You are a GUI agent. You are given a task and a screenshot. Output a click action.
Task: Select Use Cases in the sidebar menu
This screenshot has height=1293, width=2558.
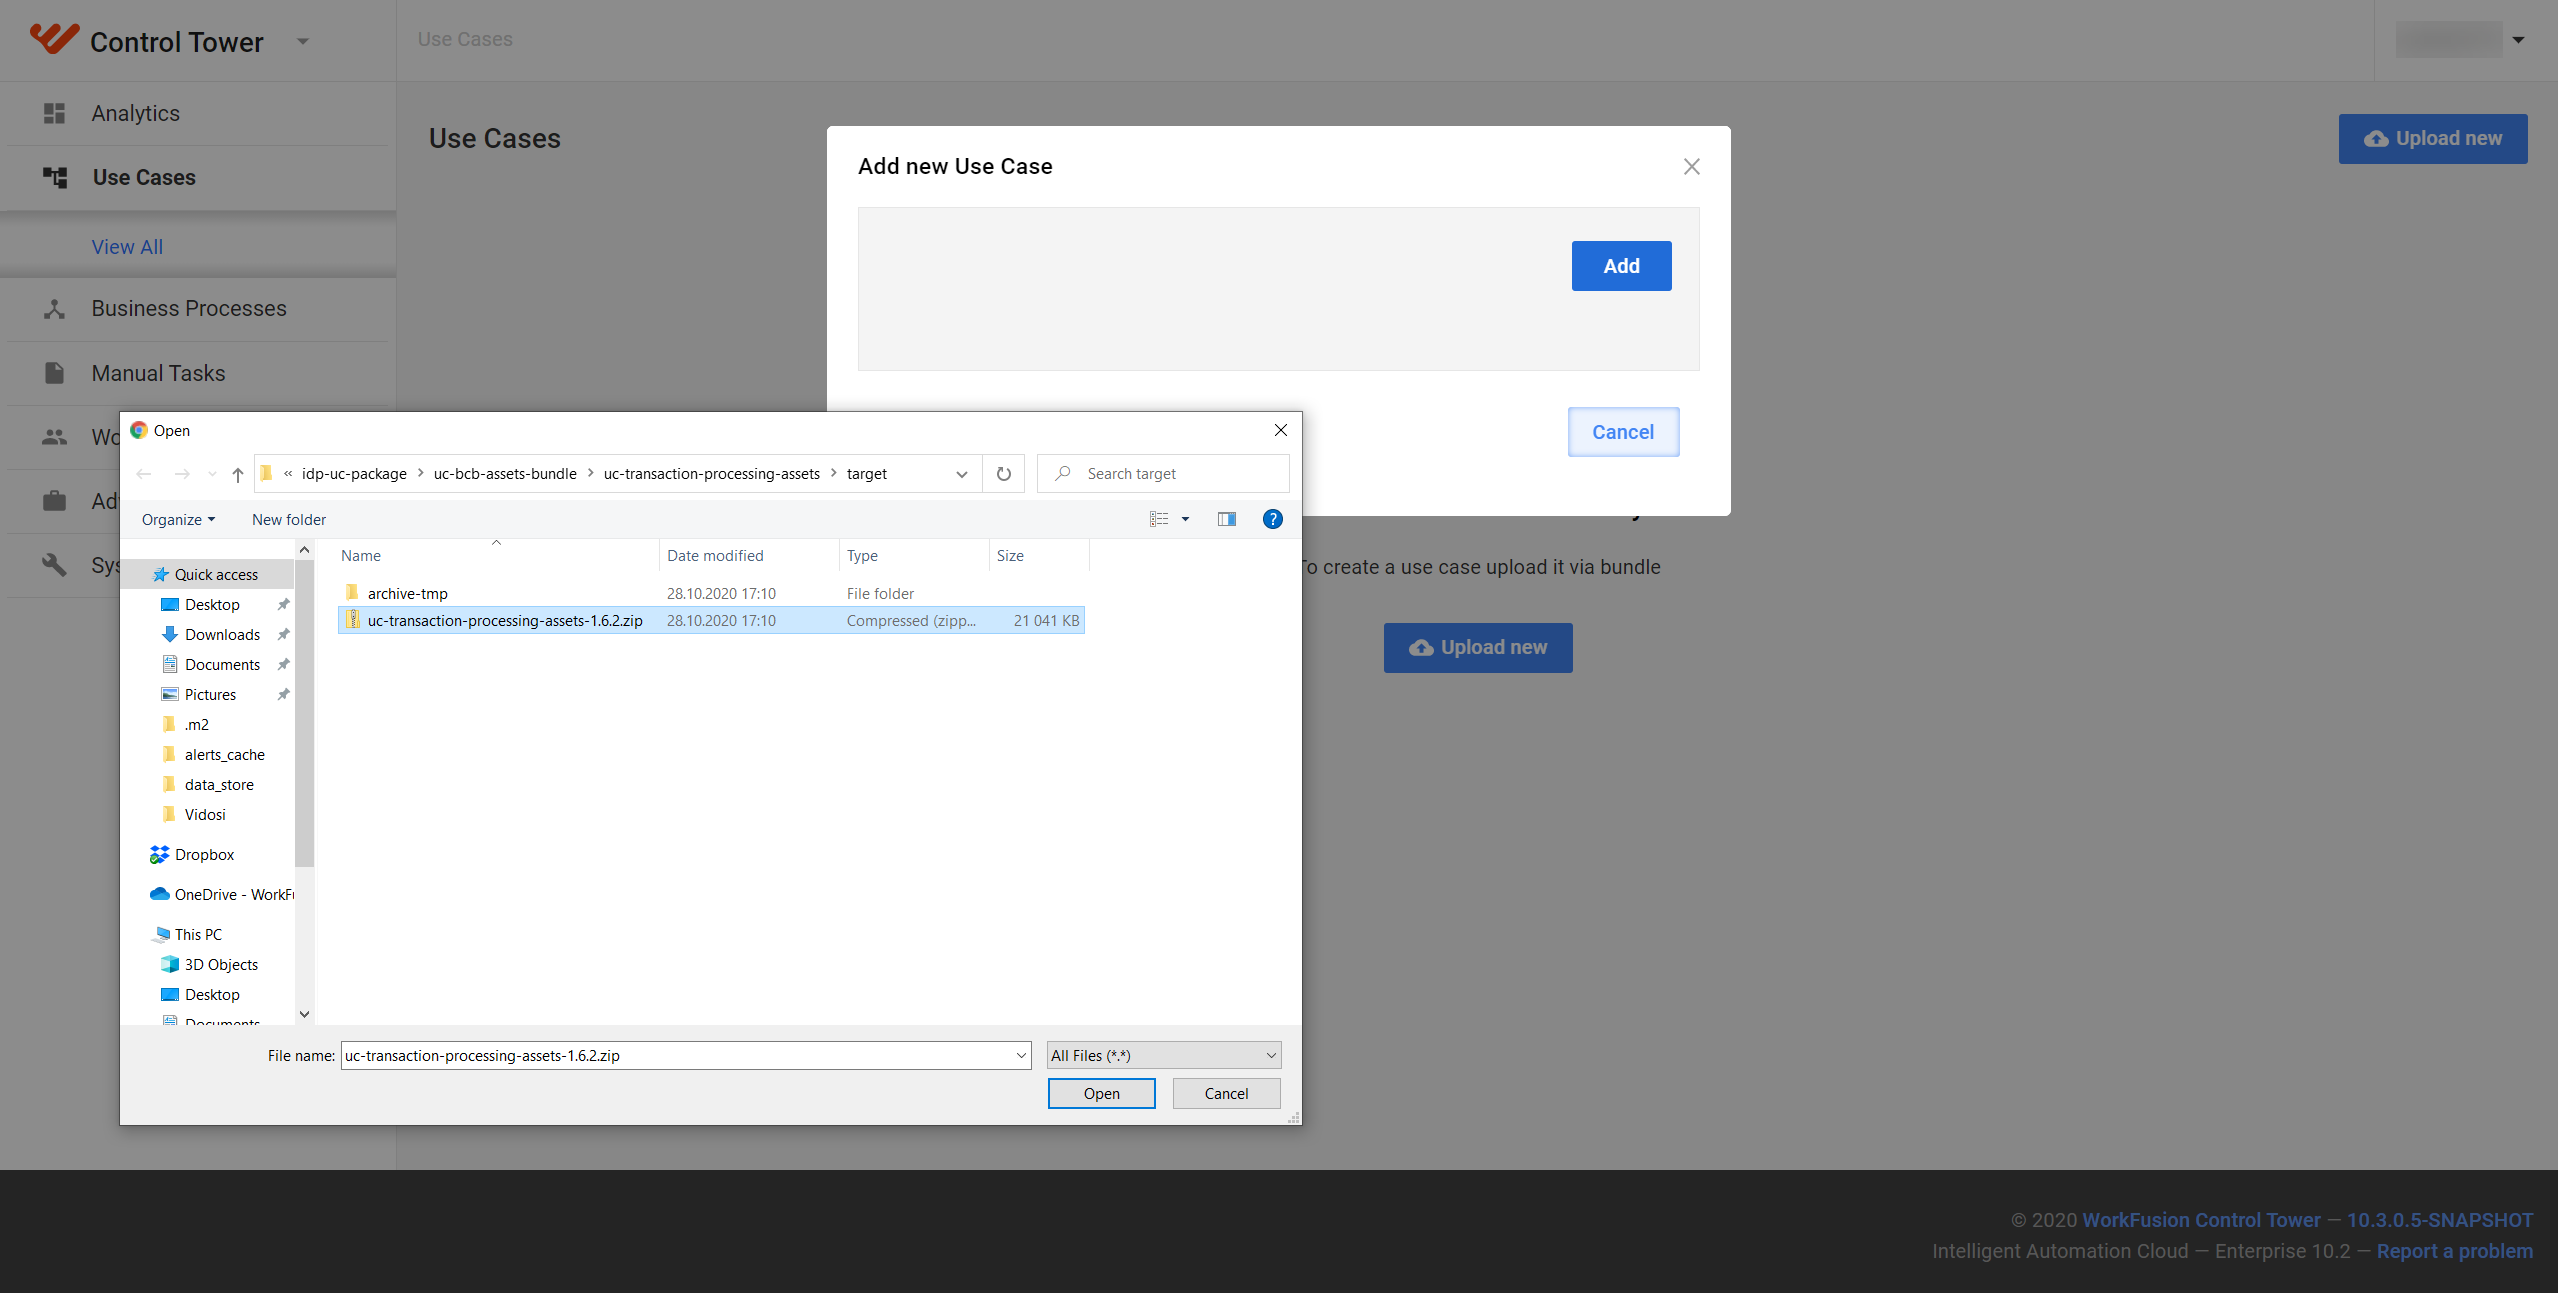point(144,178)
